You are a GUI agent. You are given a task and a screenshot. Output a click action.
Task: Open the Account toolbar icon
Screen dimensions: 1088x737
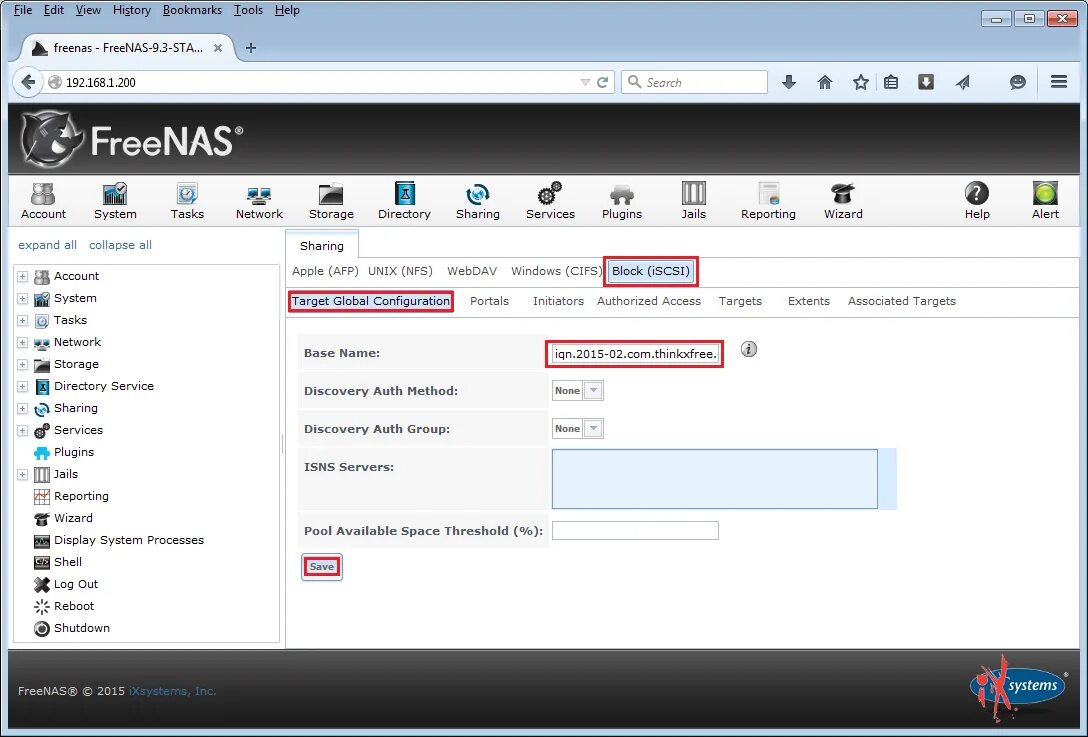click(43, 201)
